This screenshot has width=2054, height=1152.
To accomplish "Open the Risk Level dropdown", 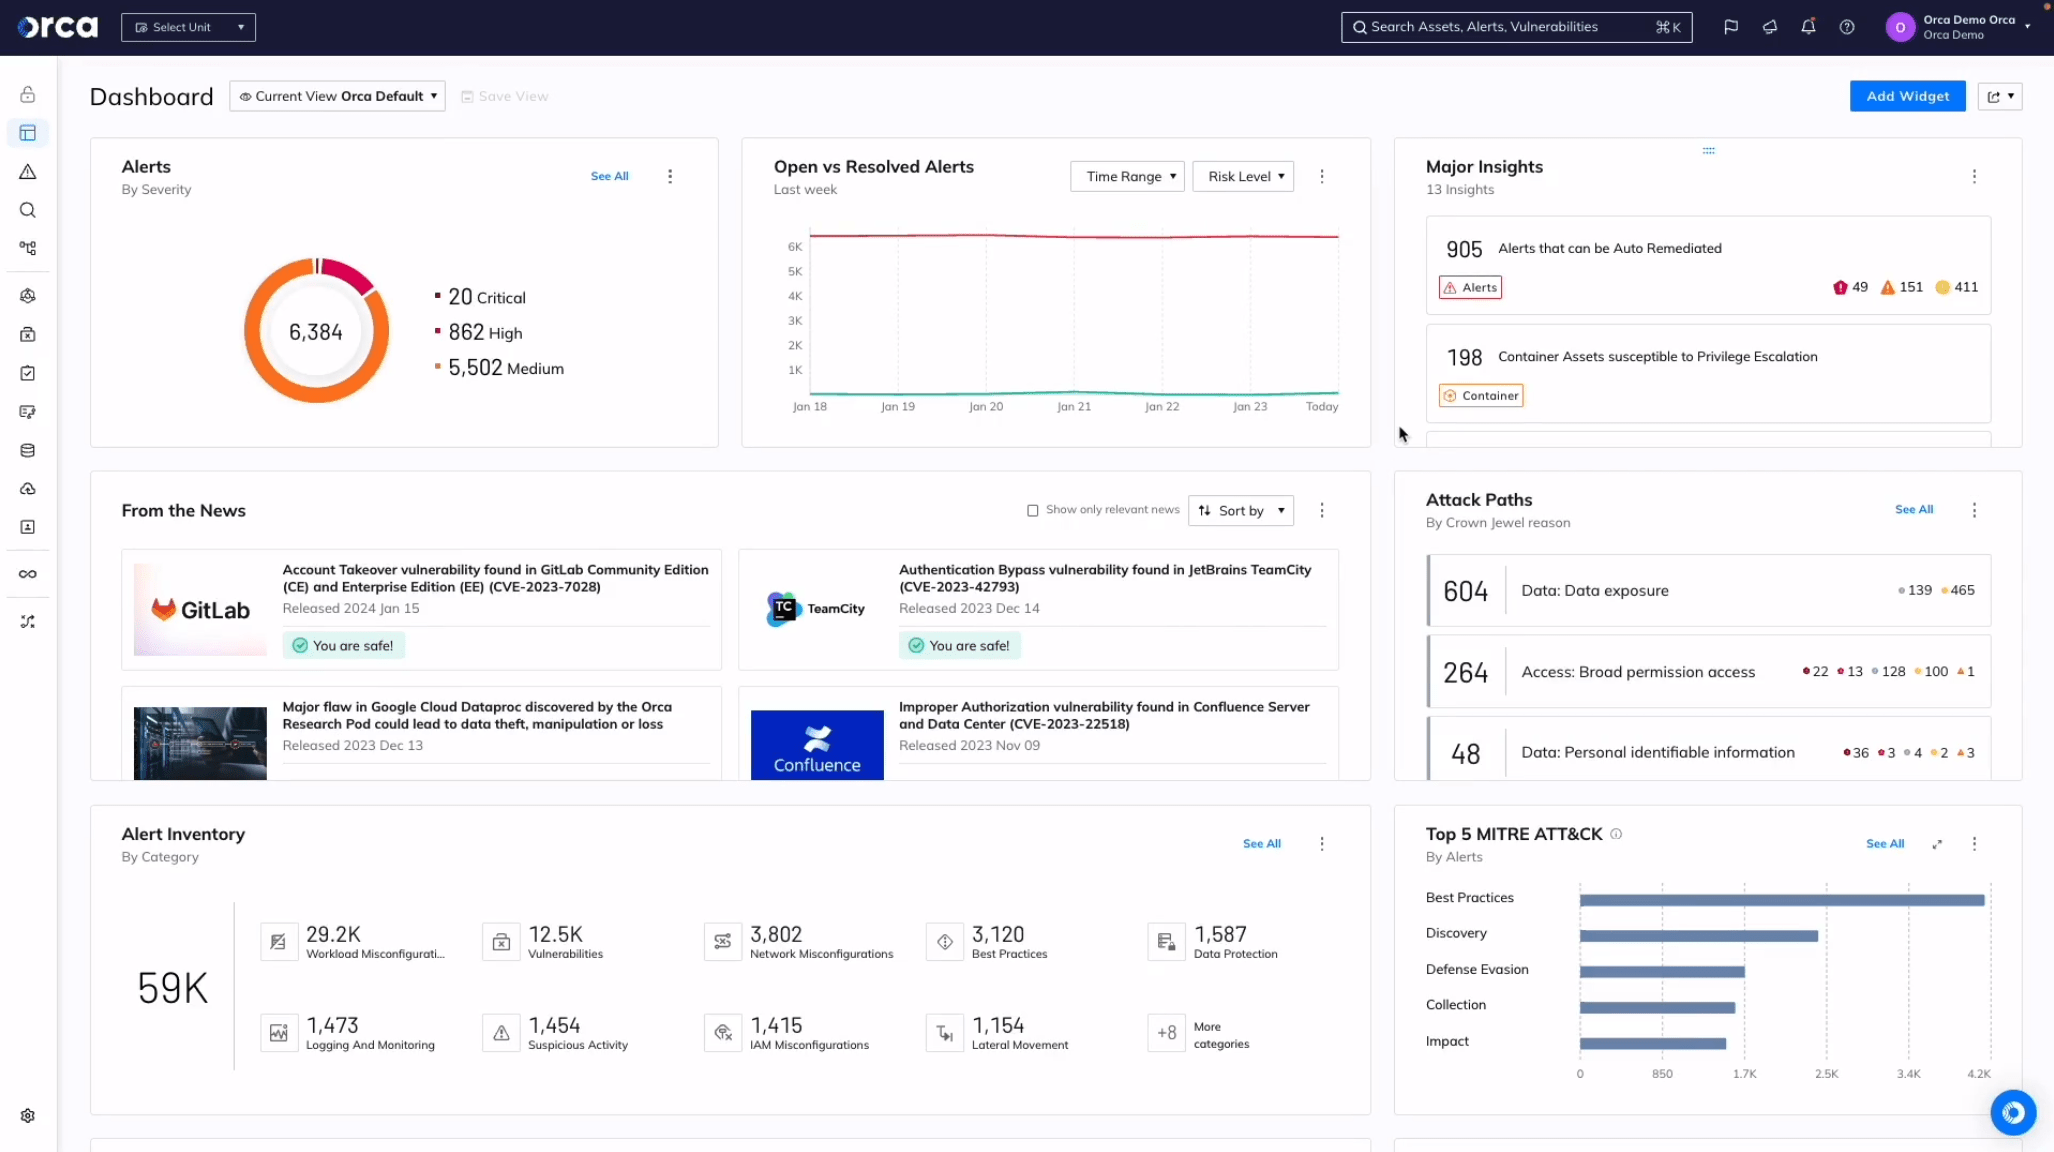I will coord(1242,176).
